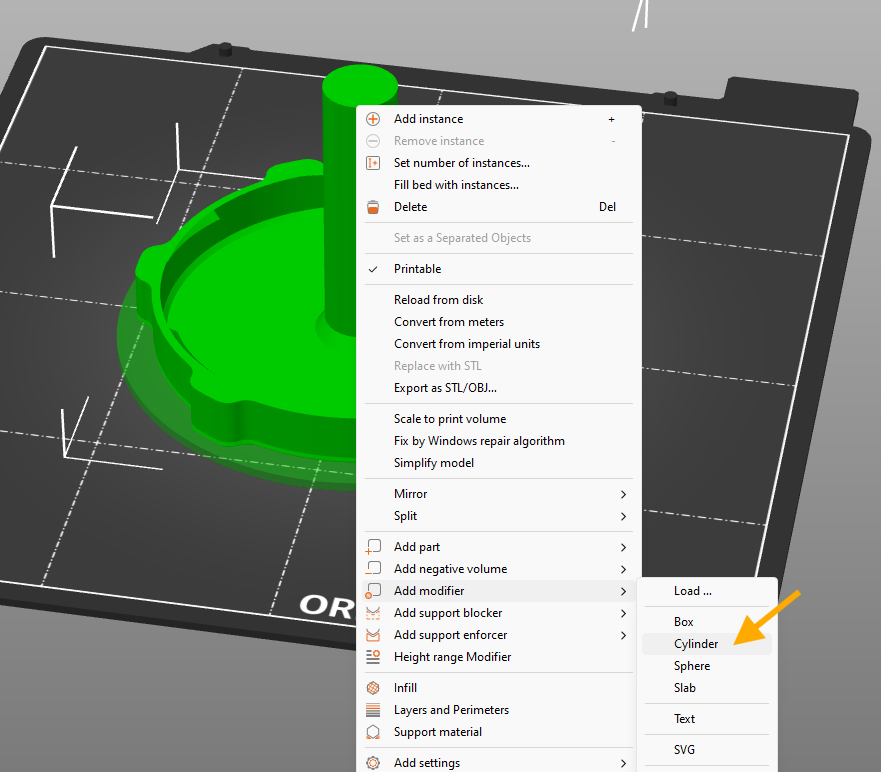Click the Height range Modifier icon
The width and height of the screenshot is (881, 772).
click(373, 657)
